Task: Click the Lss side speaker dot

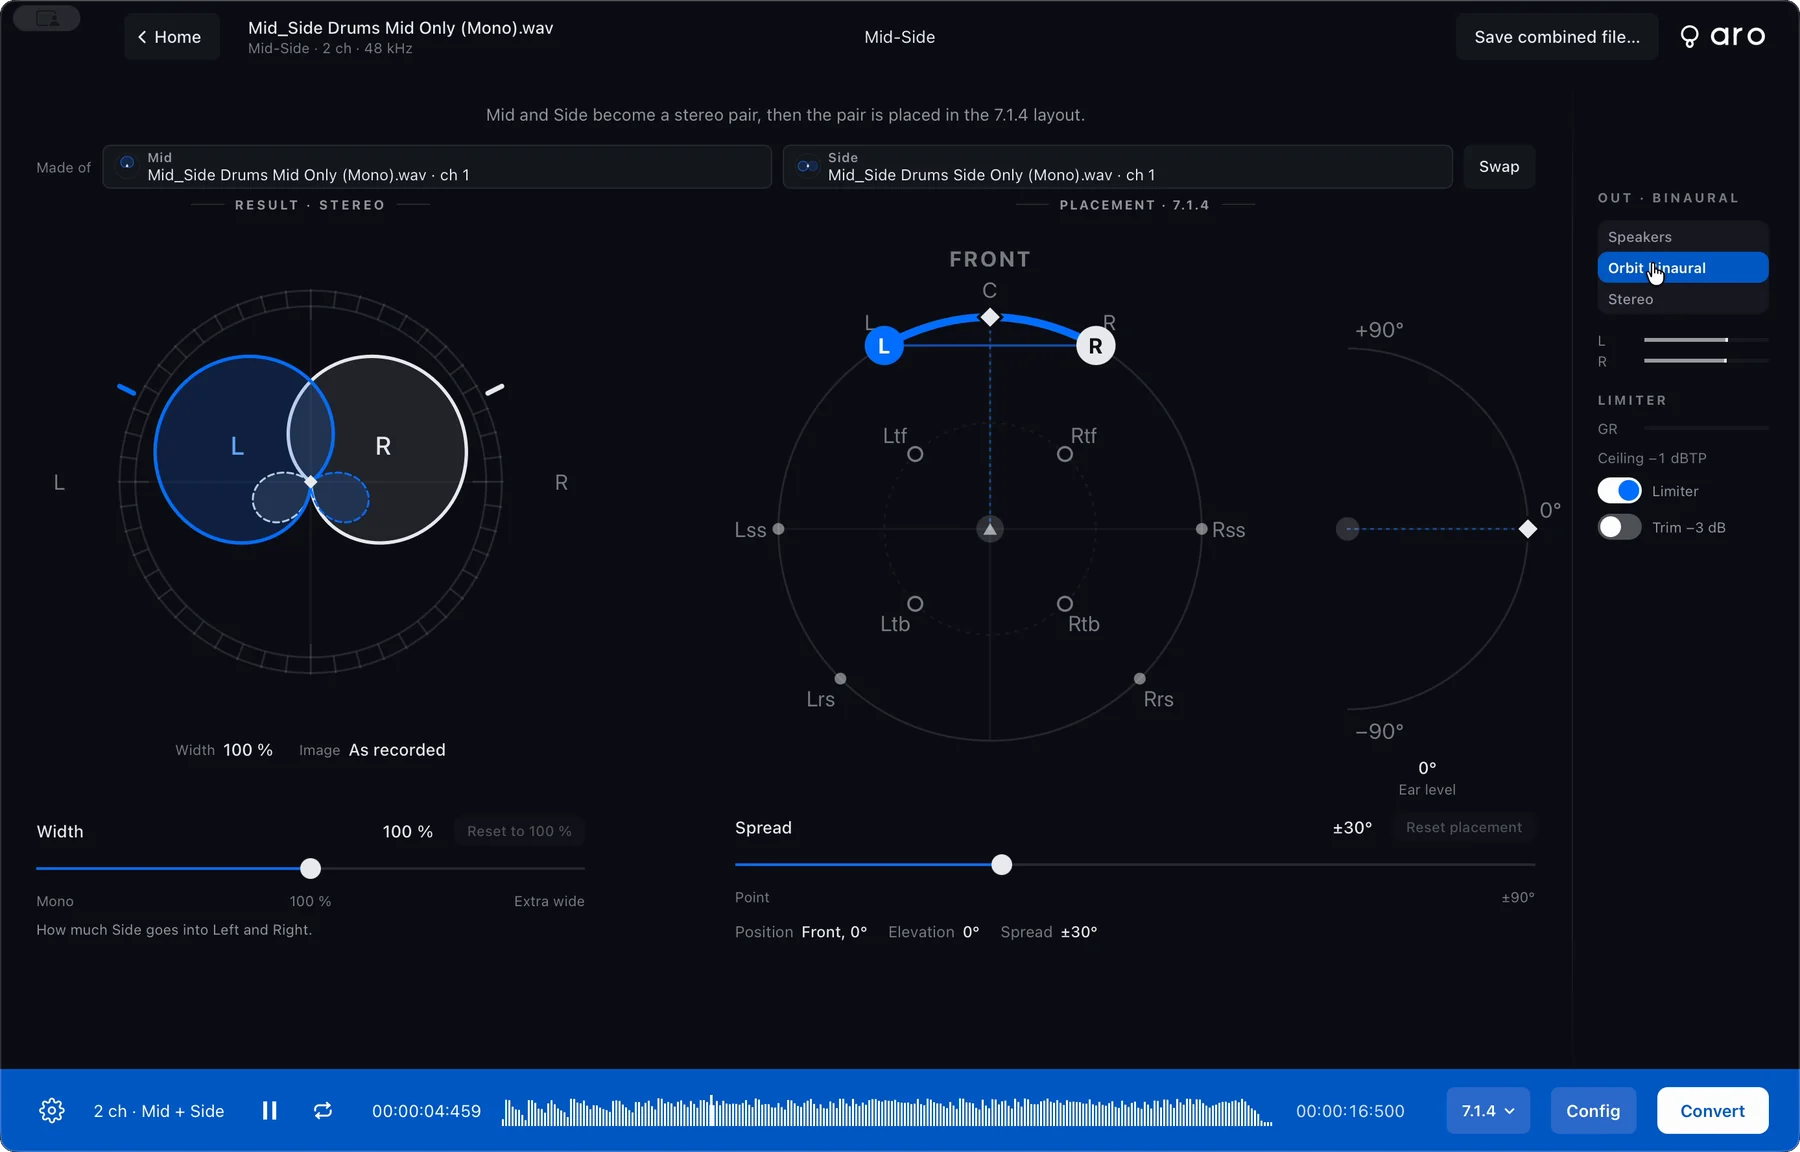Action: pos(778,529)
